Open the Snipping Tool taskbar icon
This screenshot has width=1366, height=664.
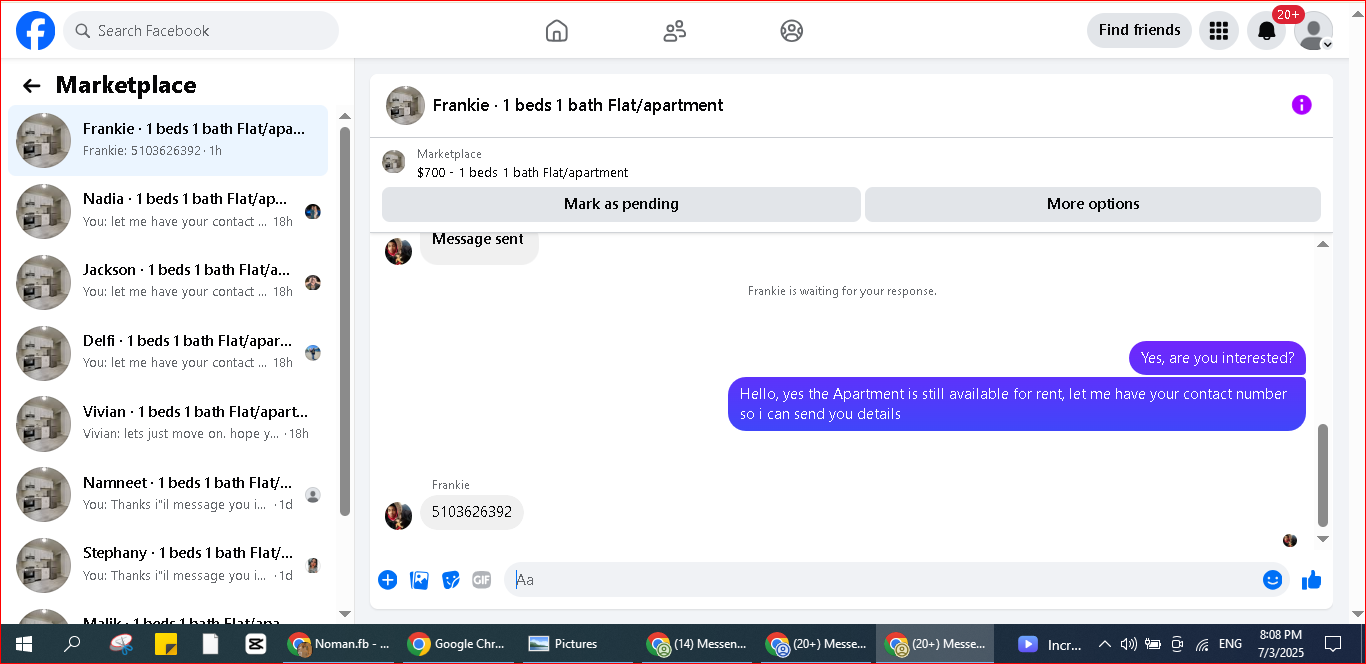tap(120, 644)
